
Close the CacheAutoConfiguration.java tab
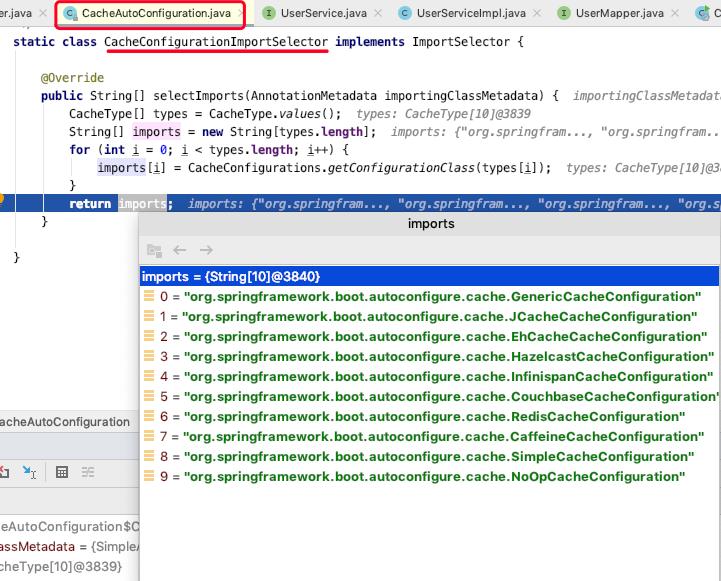[x=240, y=13]
